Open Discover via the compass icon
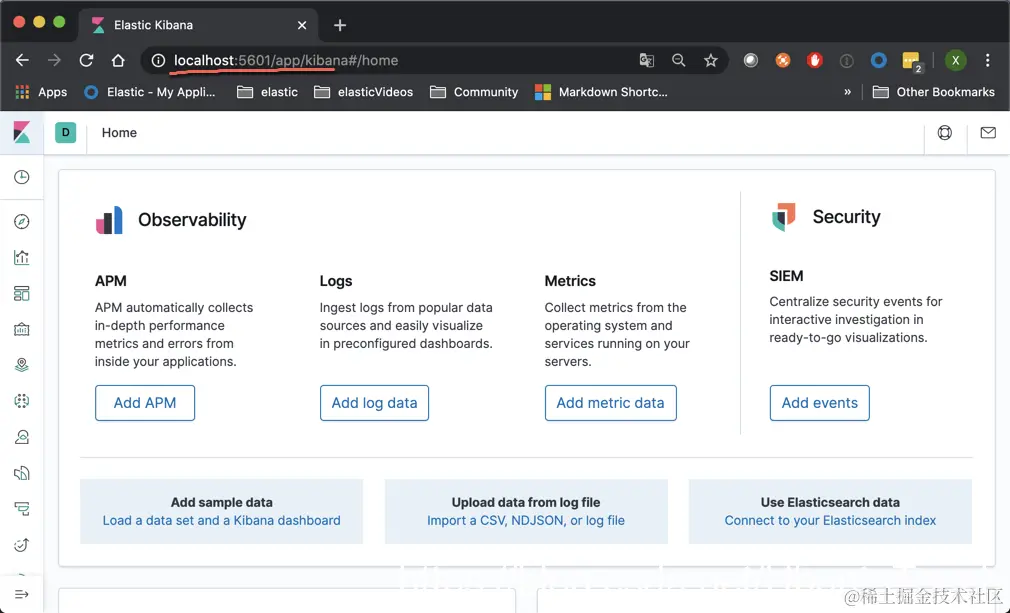1010x613 pixels. coord(21,222)
